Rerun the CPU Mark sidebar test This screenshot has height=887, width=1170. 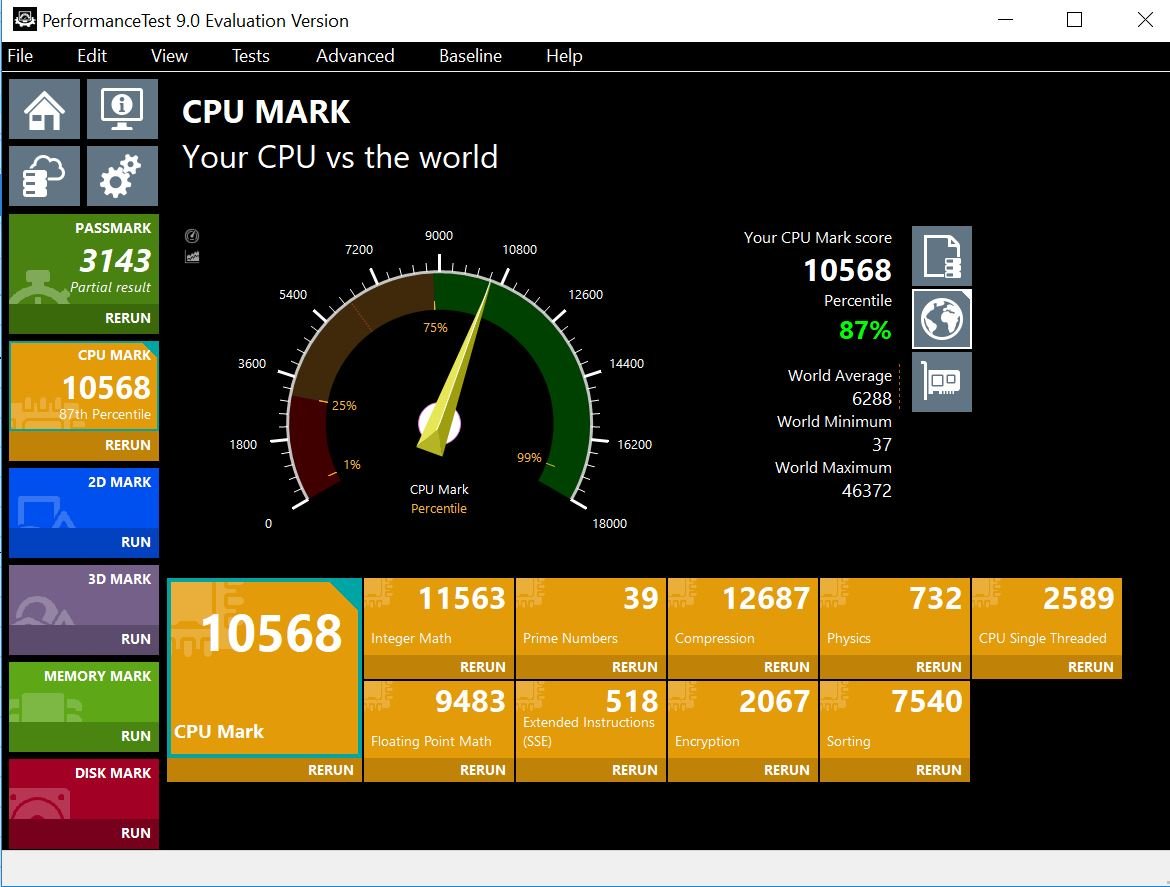[x=84, y=445]
